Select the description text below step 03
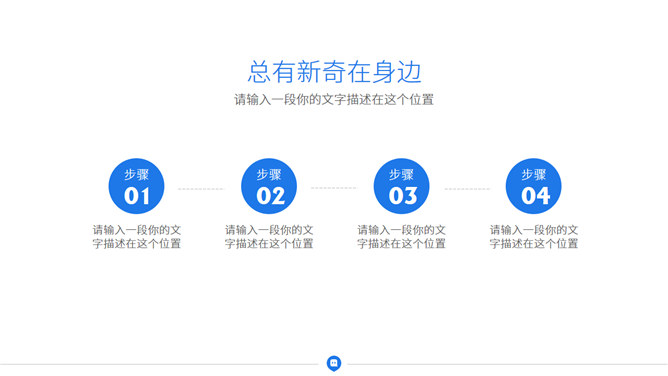668x376 pixels. click(x=401, y=237)
